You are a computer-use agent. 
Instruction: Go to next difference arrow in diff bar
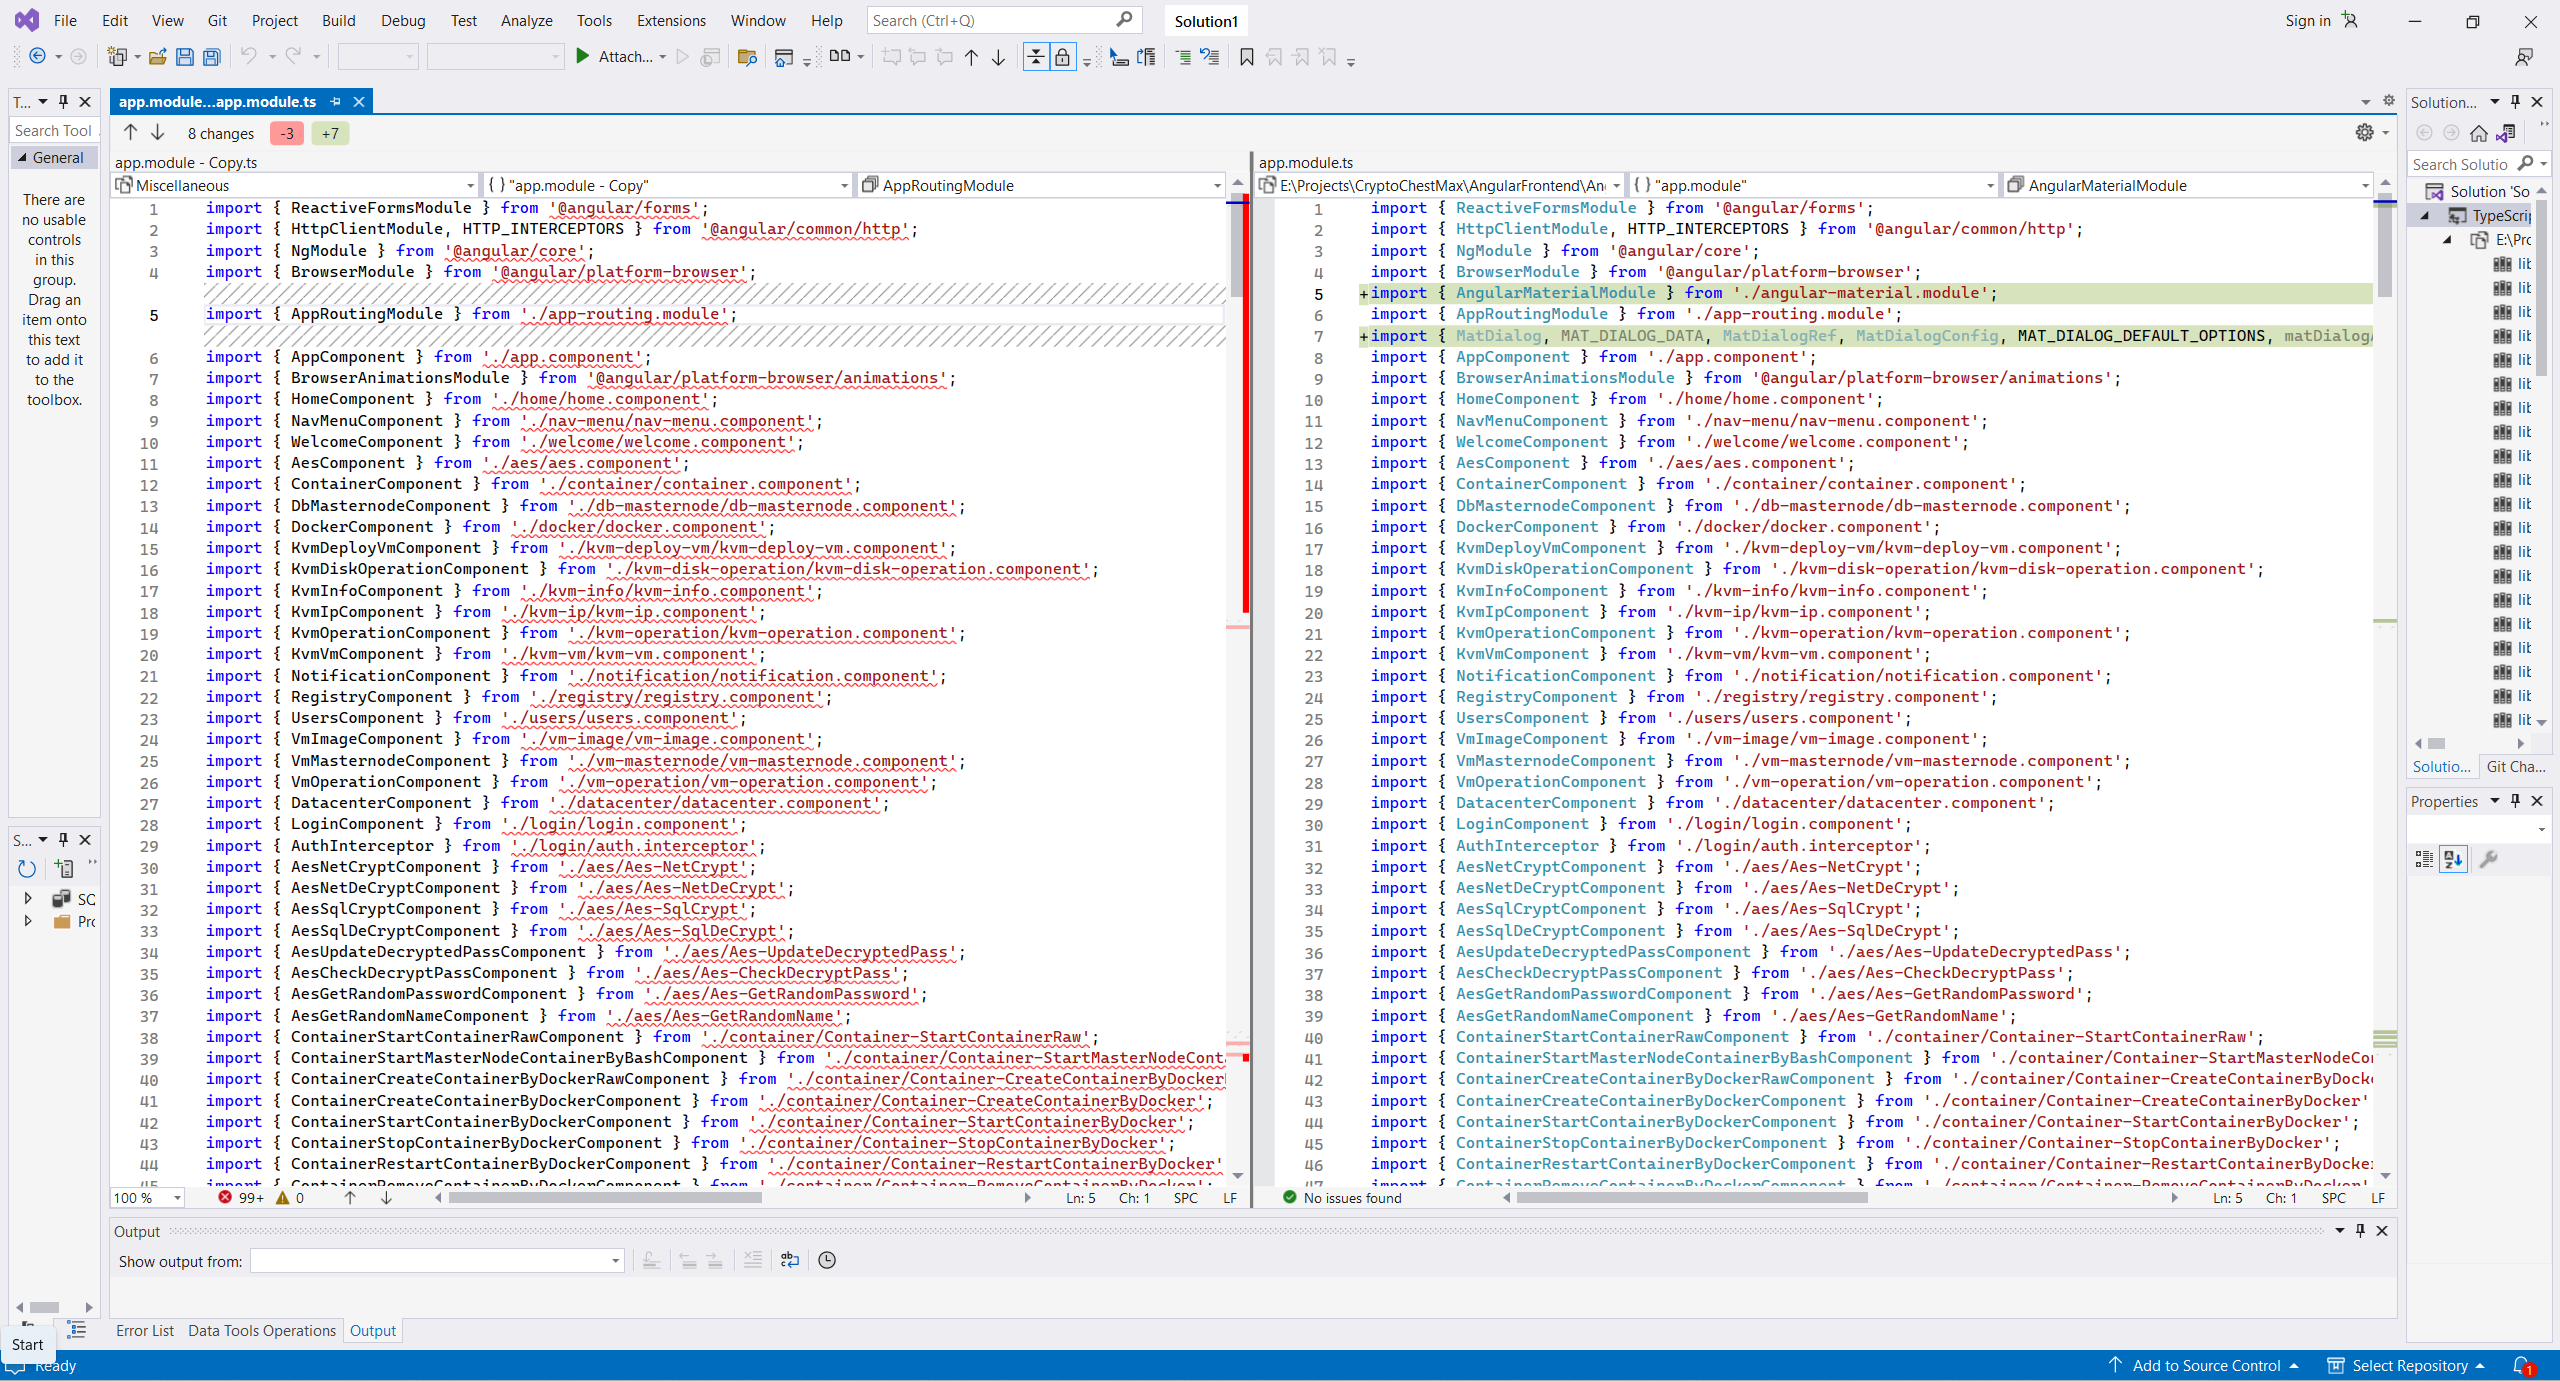click(158, 133)
